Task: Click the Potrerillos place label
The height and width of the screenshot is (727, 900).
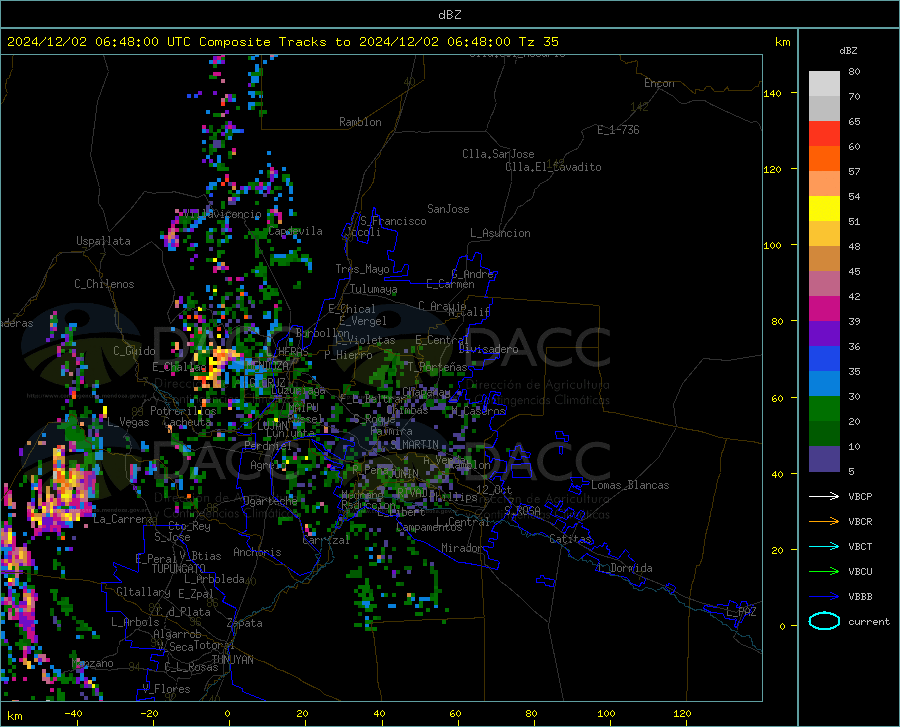Action: [183, 411]
